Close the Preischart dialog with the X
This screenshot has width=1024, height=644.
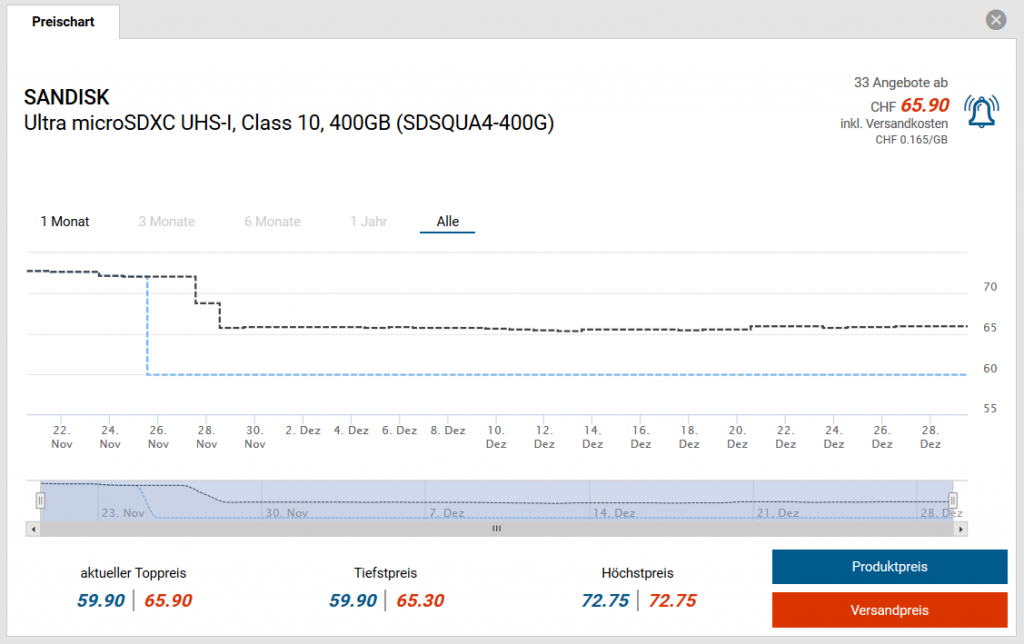coord(995,20)
